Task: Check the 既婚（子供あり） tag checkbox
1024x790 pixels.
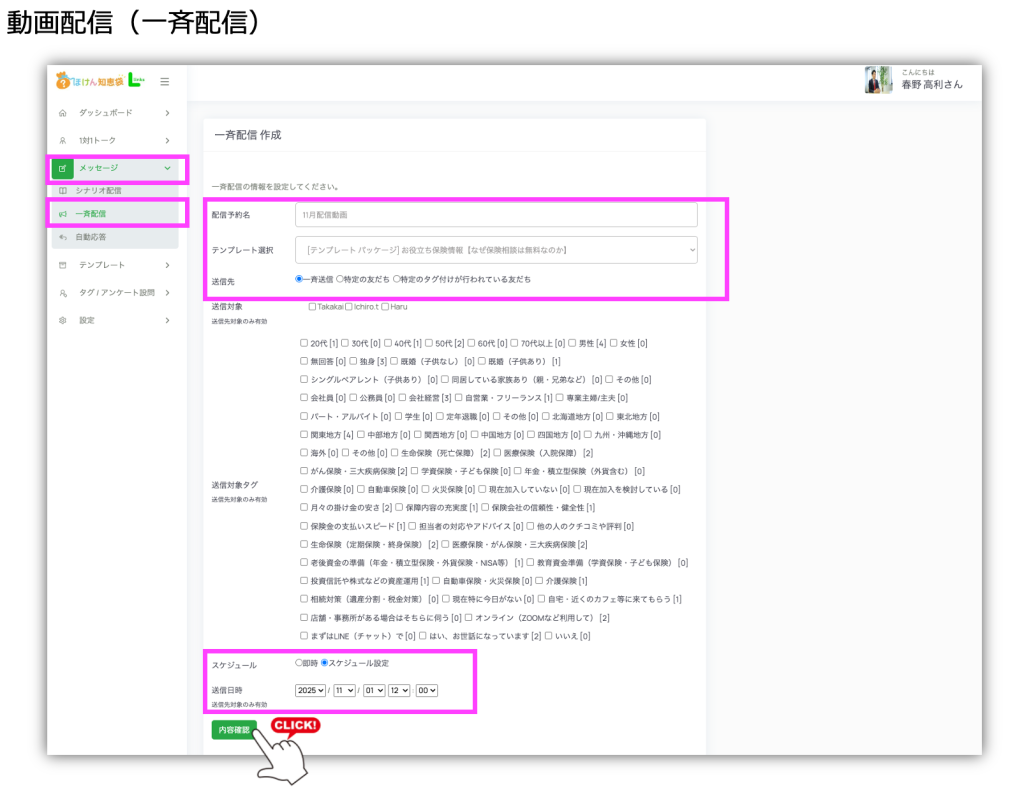Action: click(x=481, y=361)
